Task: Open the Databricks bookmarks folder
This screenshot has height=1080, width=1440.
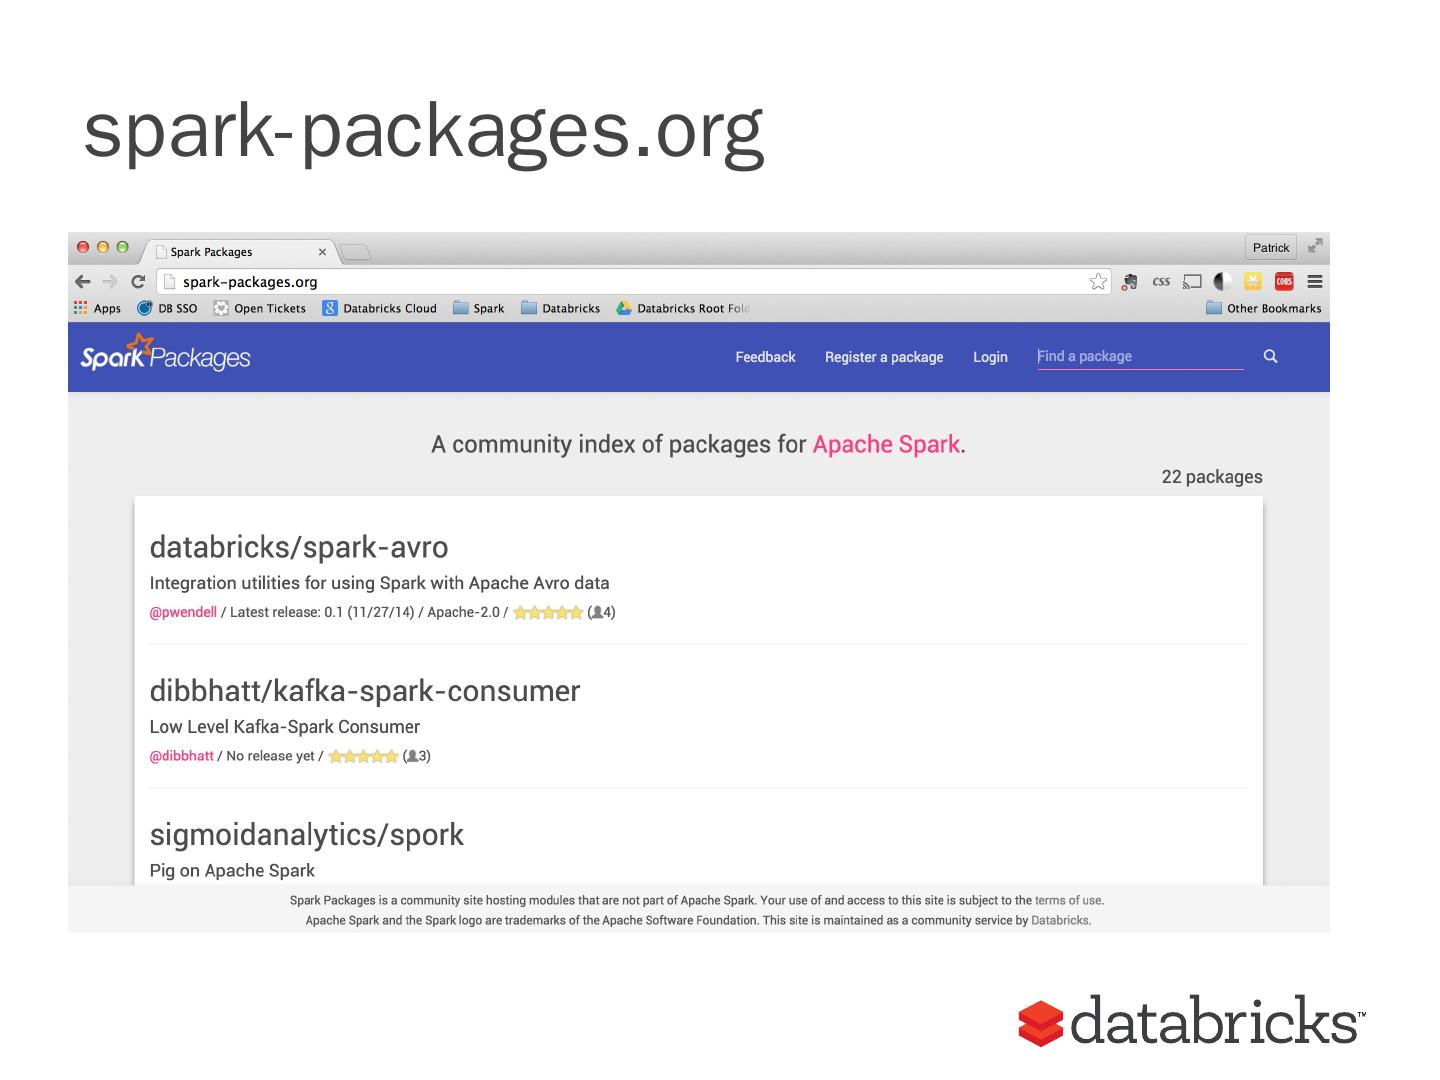Action: tap(561, 308)
